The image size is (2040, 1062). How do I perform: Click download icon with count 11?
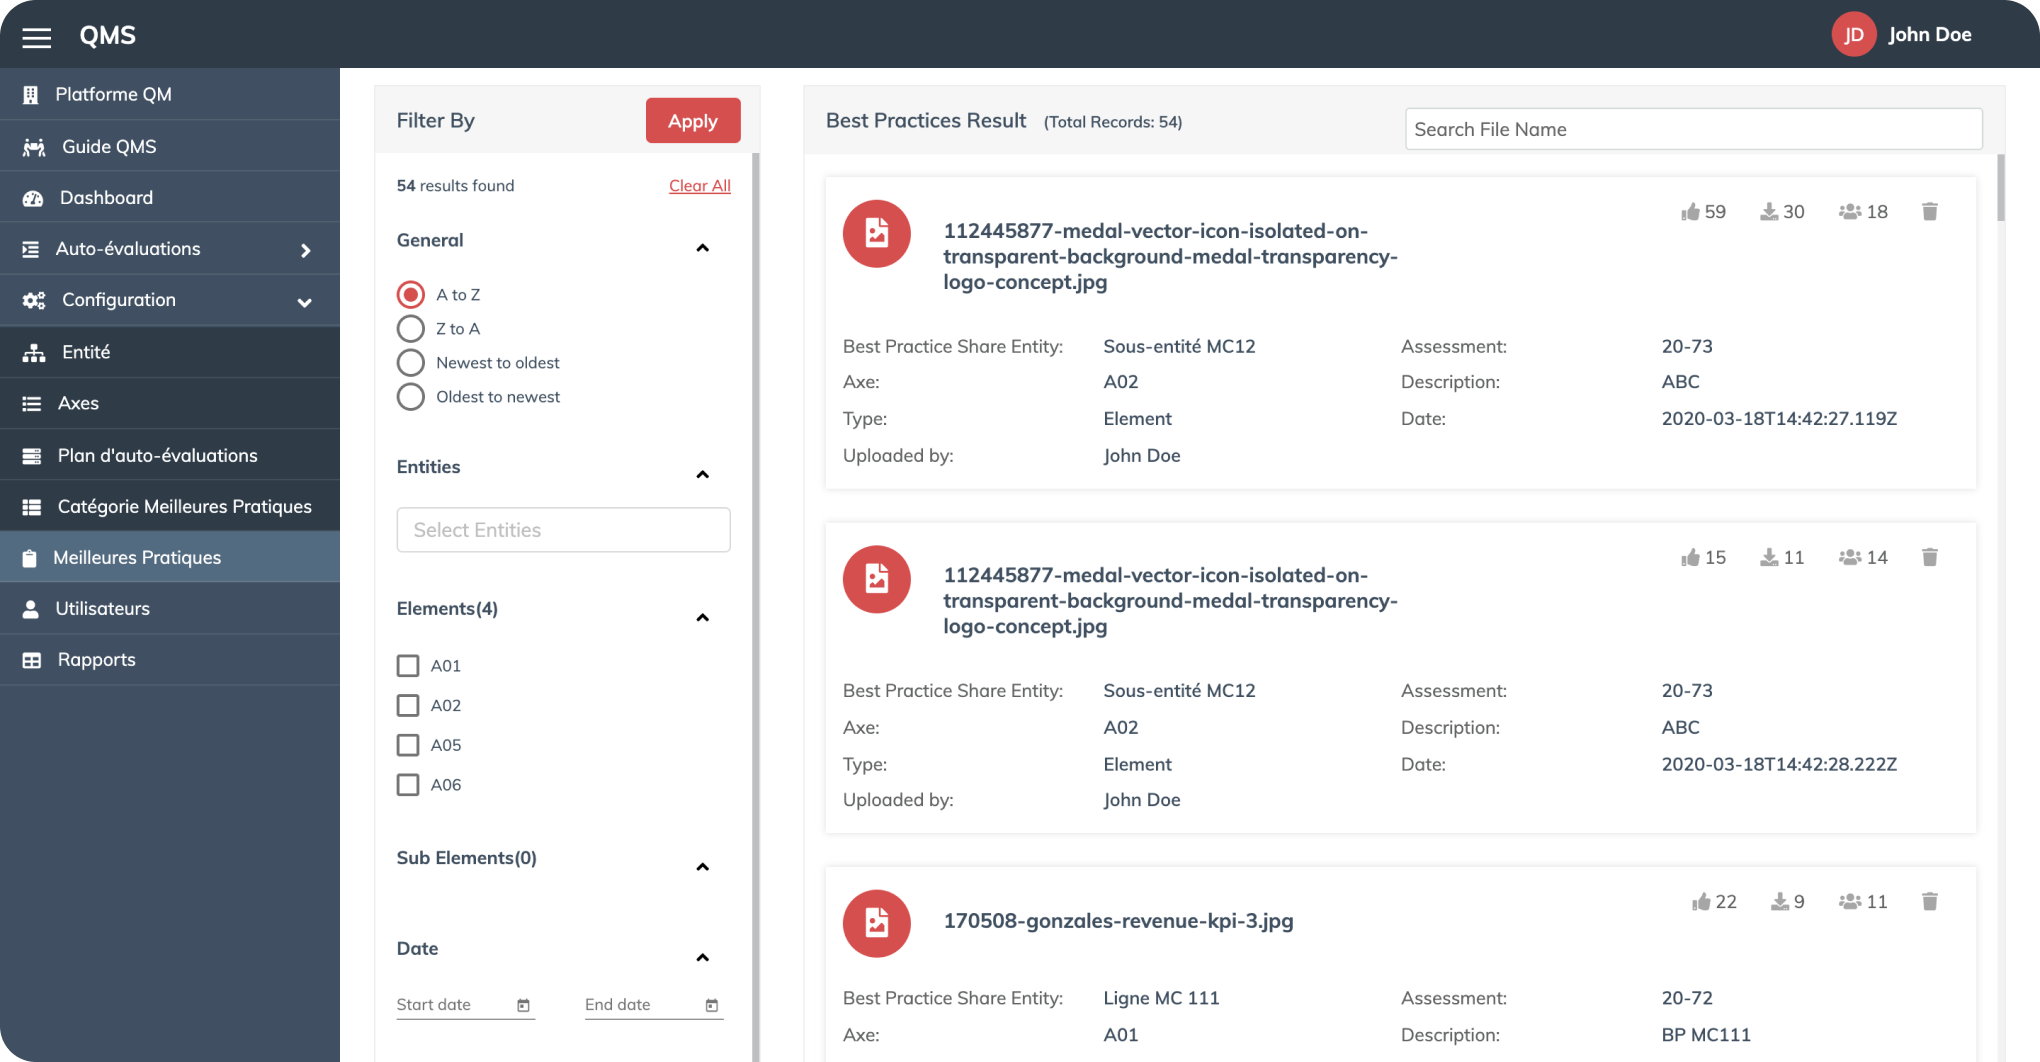(x=1769, y=557)
